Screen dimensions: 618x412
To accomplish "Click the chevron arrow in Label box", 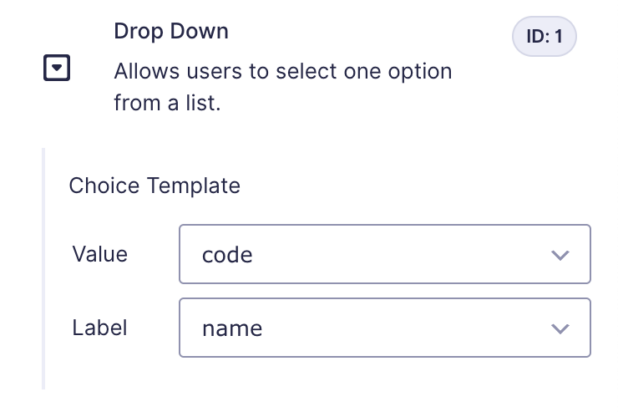I will click(560, 329).
